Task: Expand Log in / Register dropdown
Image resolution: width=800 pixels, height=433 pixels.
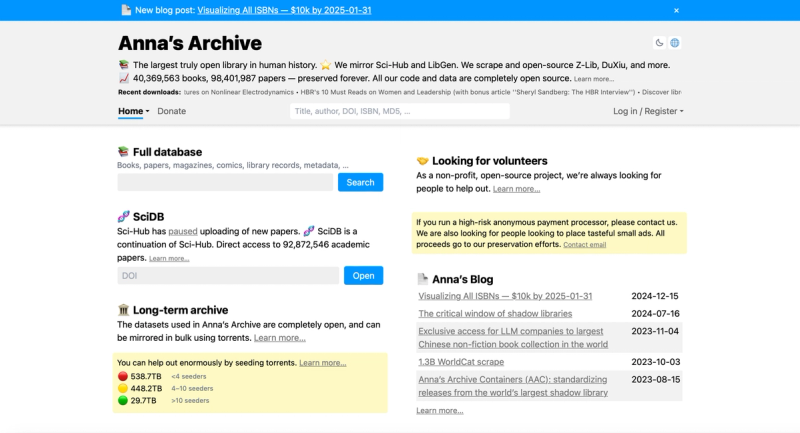Action: (x=648, y=111)
